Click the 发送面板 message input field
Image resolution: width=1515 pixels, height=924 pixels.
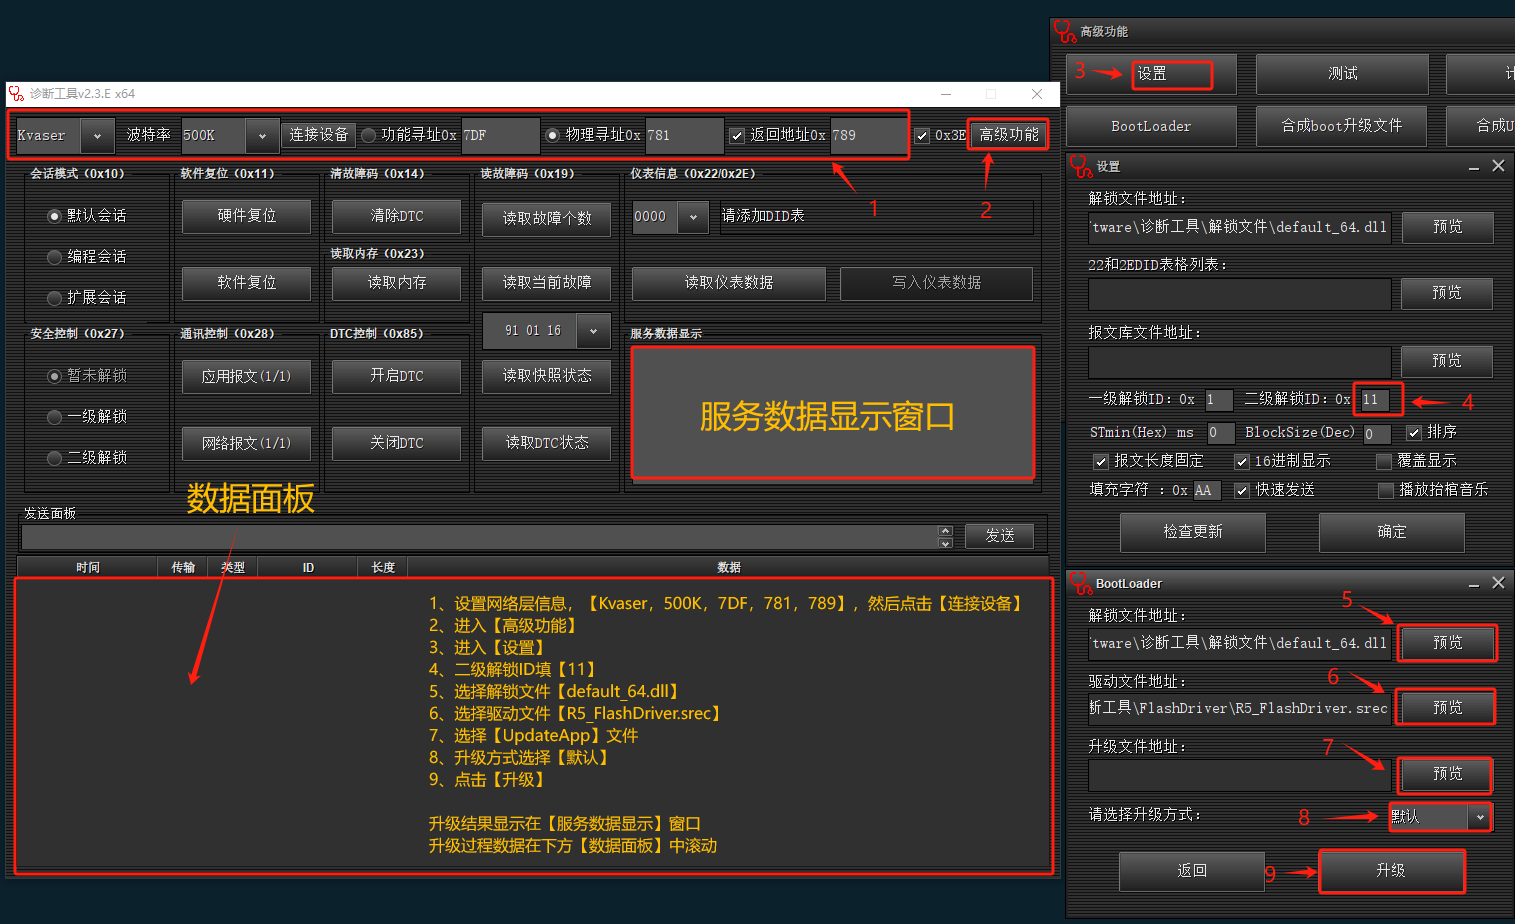pyautogui.click(x=478, y=537)
